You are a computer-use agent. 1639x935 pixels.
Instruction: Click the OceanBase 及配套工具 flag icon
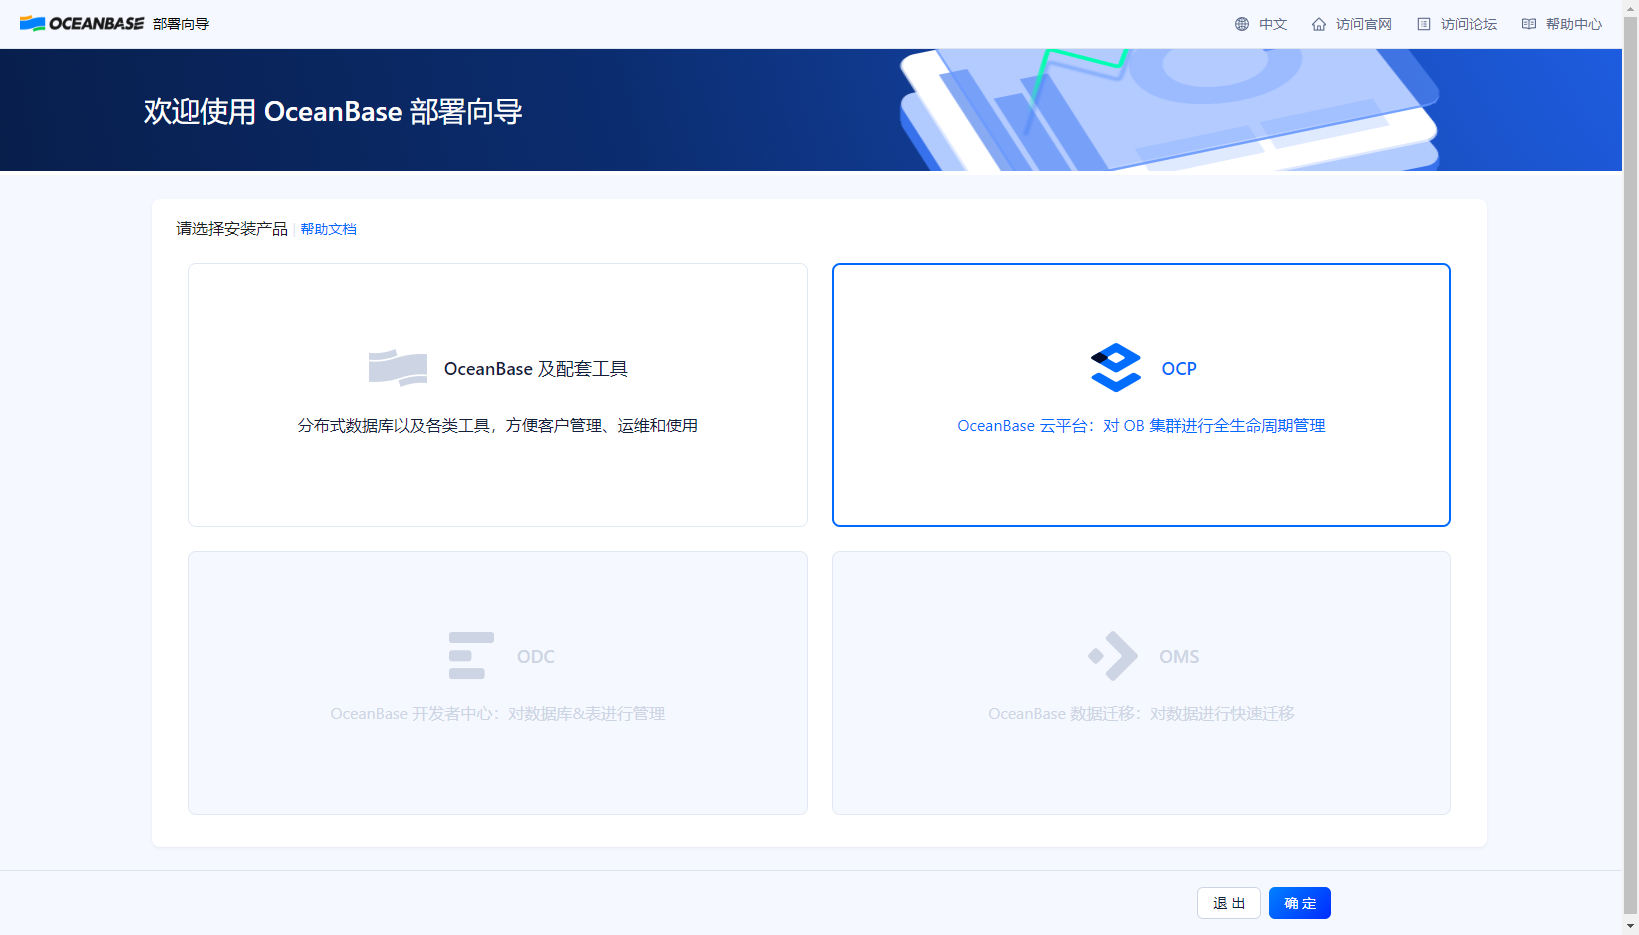click(x=398, y=368)
